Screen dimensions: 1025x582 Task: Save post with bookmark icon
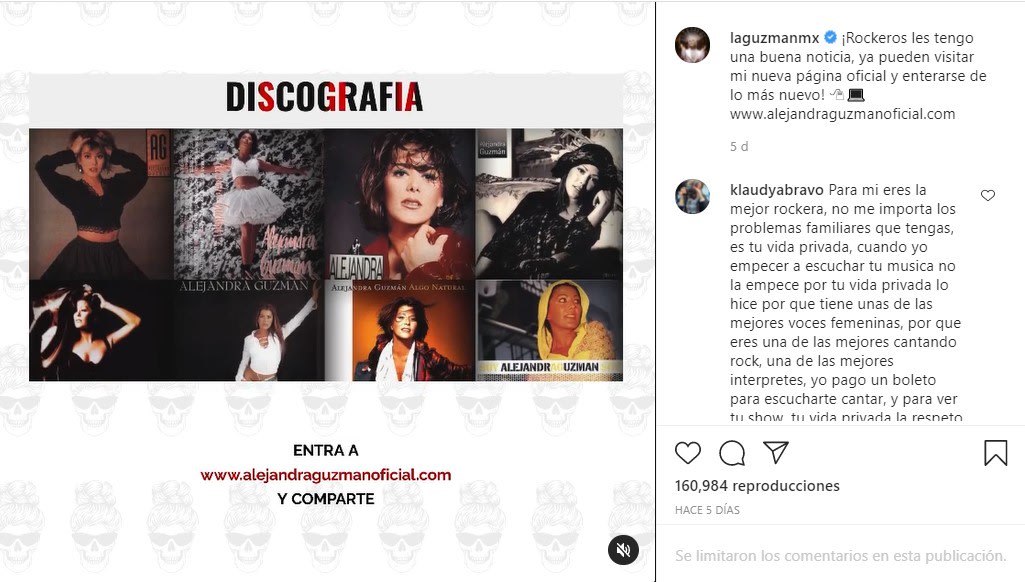click(996, 453)
